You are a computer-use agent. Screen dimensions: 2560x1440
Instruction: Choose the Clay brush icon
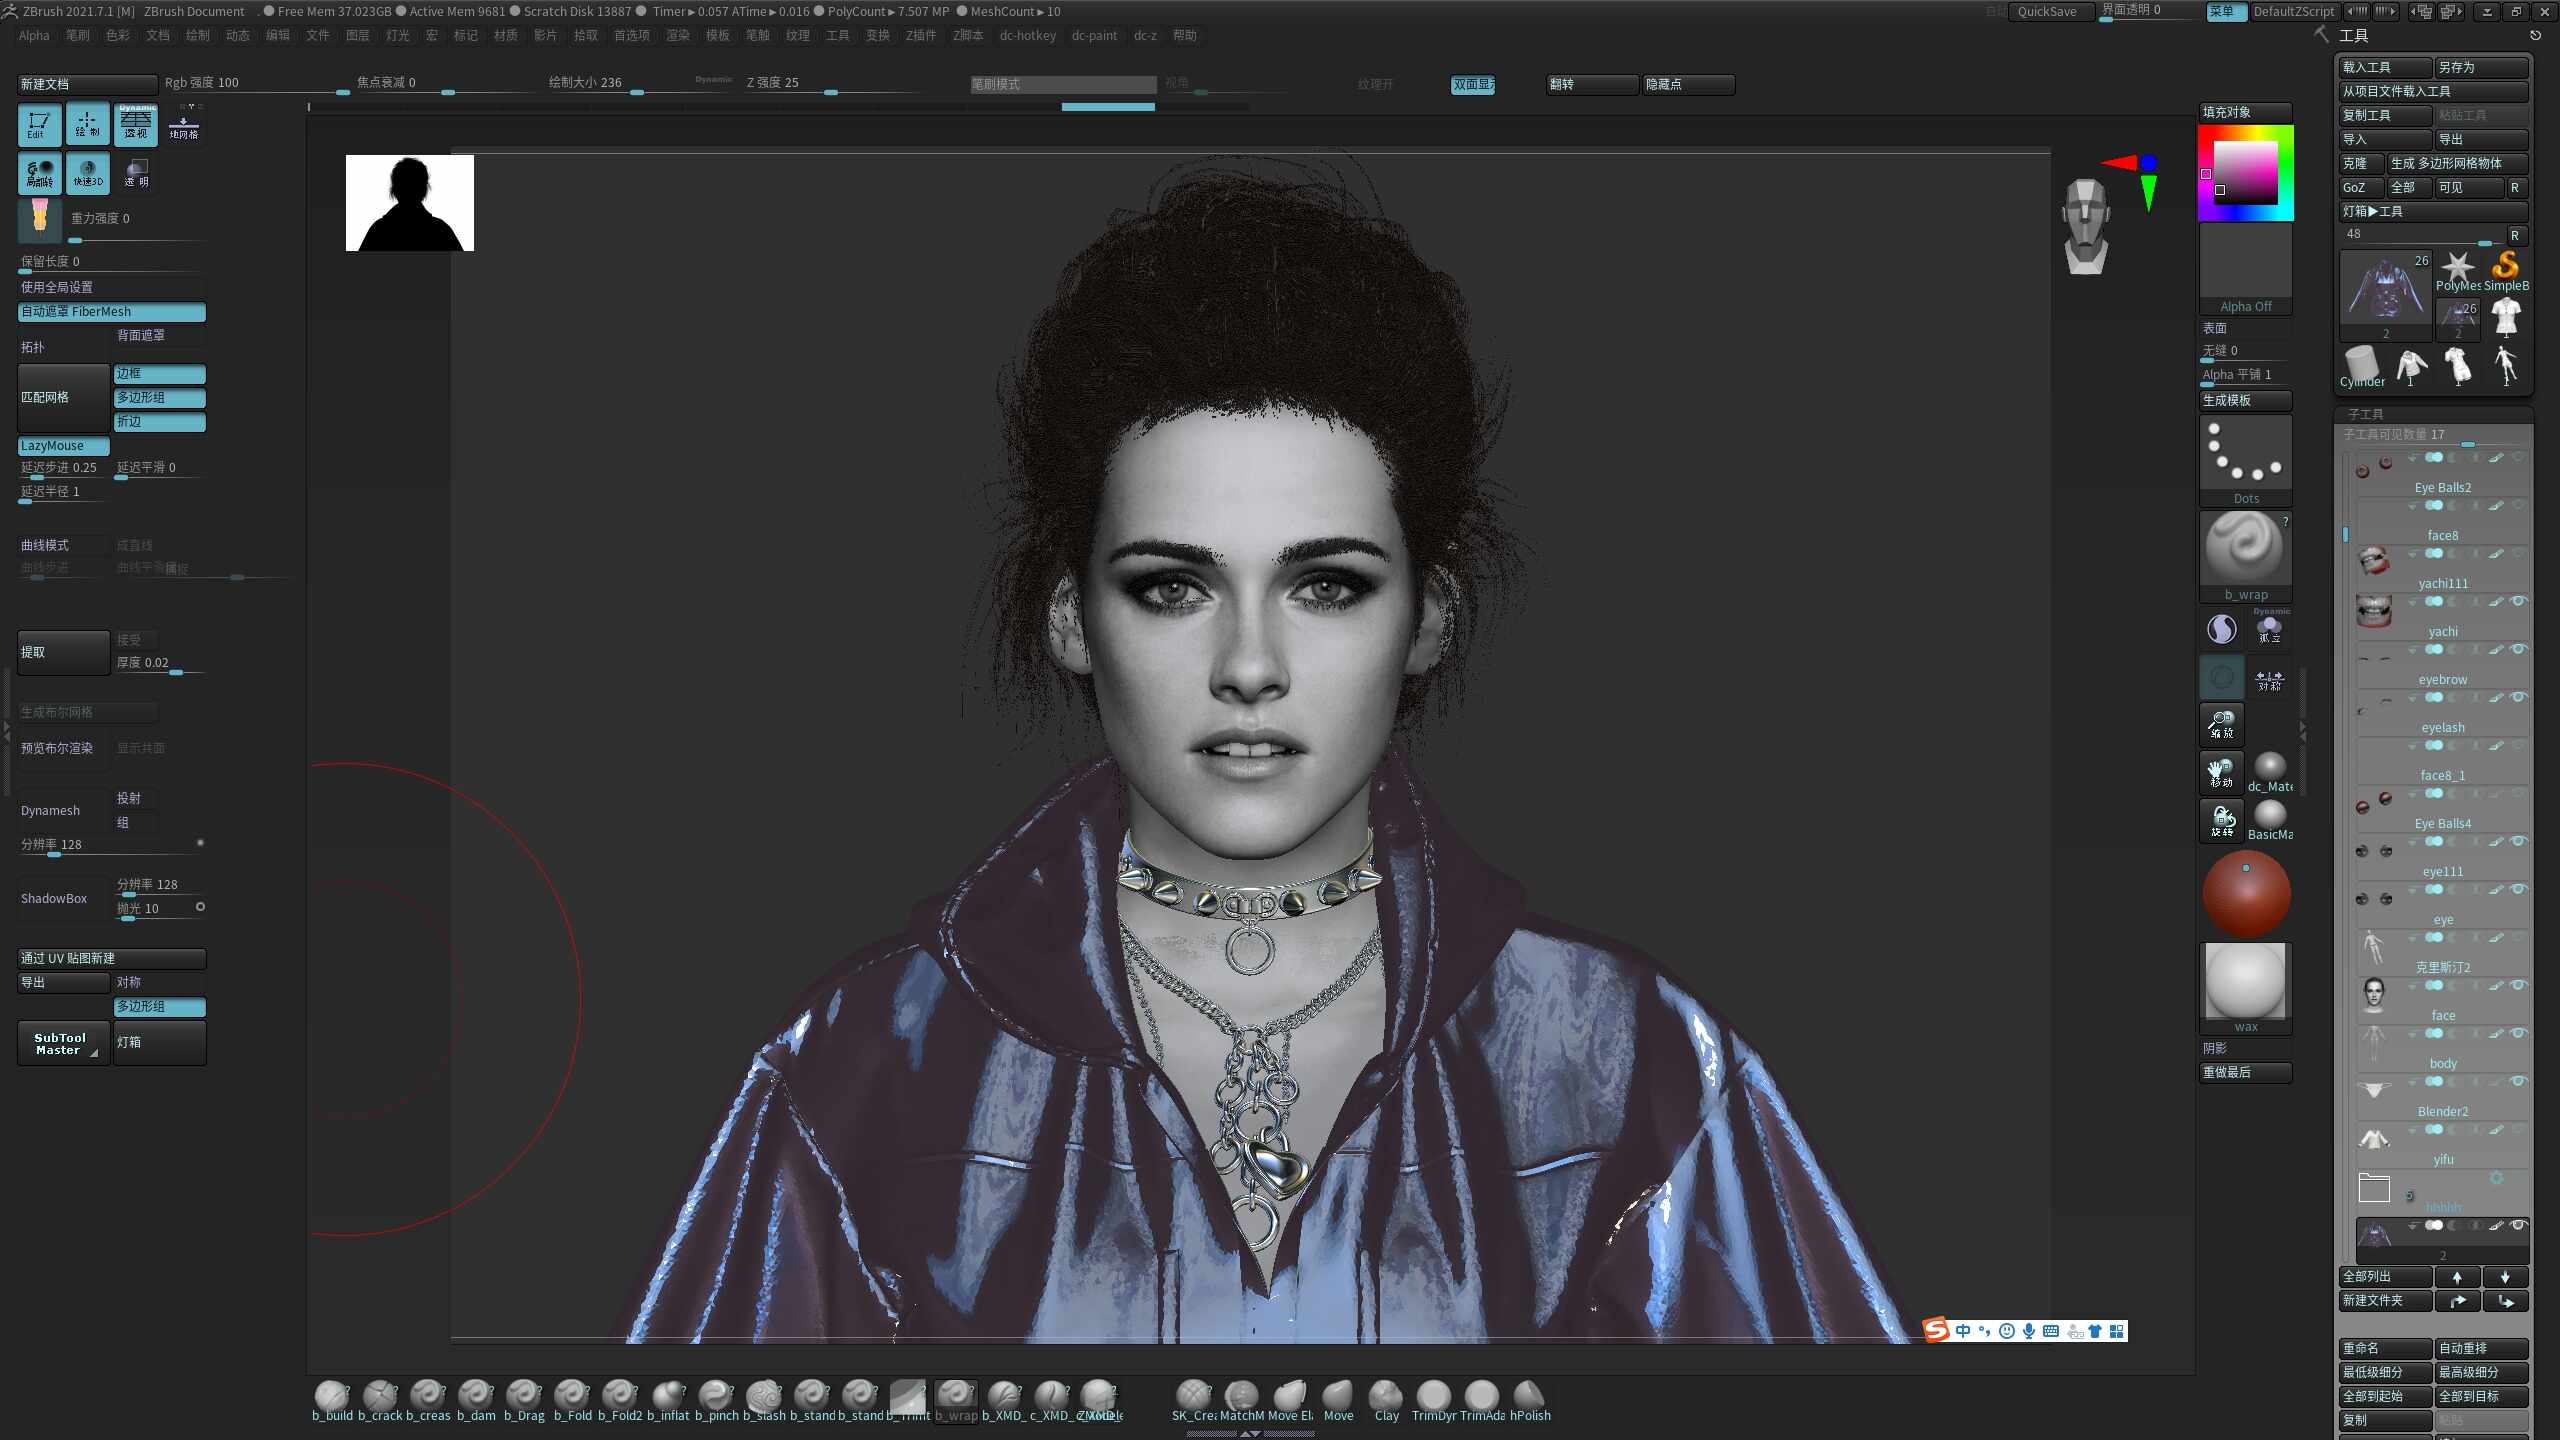pyautogui.click(x=1386, y=1400)
